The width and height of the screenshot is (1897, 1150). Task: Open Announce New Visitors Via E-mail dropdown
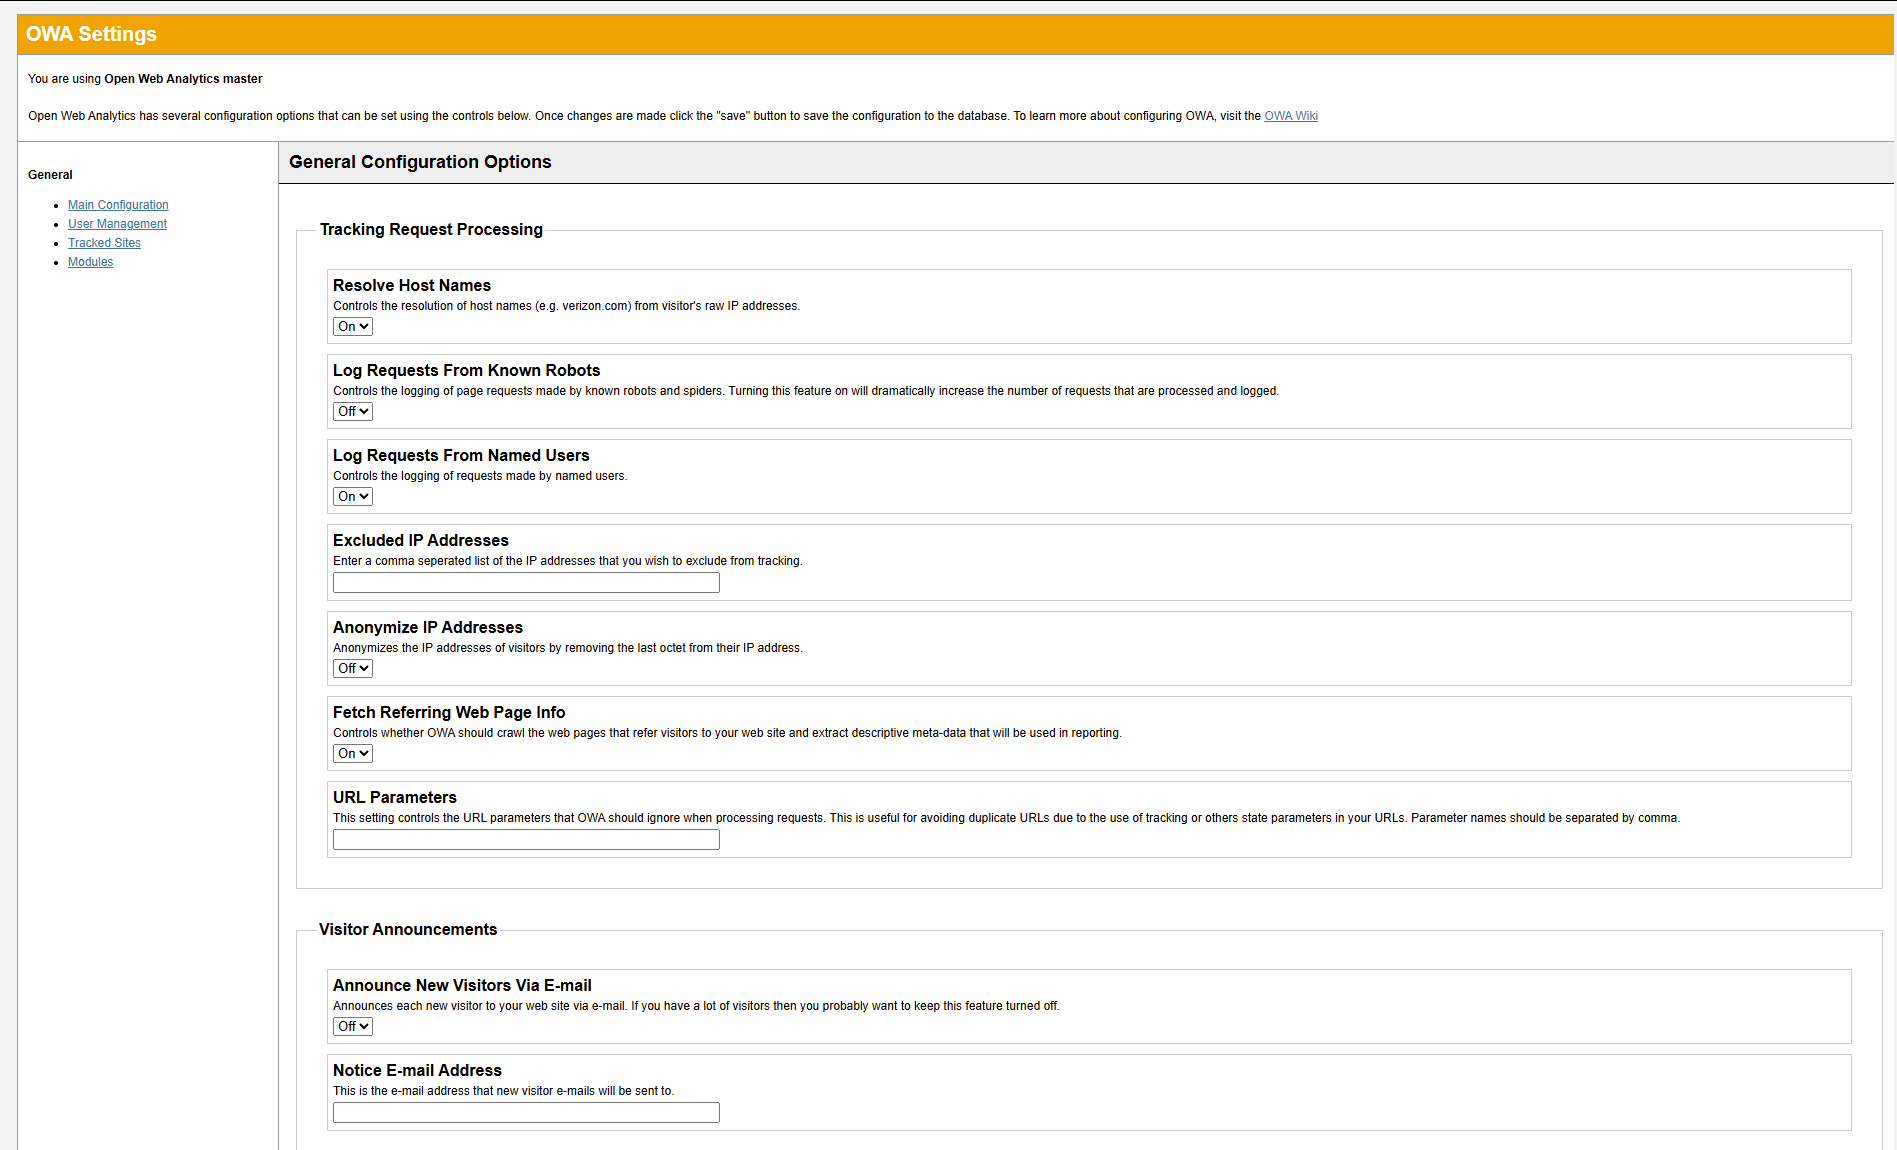click(353, 1027)
